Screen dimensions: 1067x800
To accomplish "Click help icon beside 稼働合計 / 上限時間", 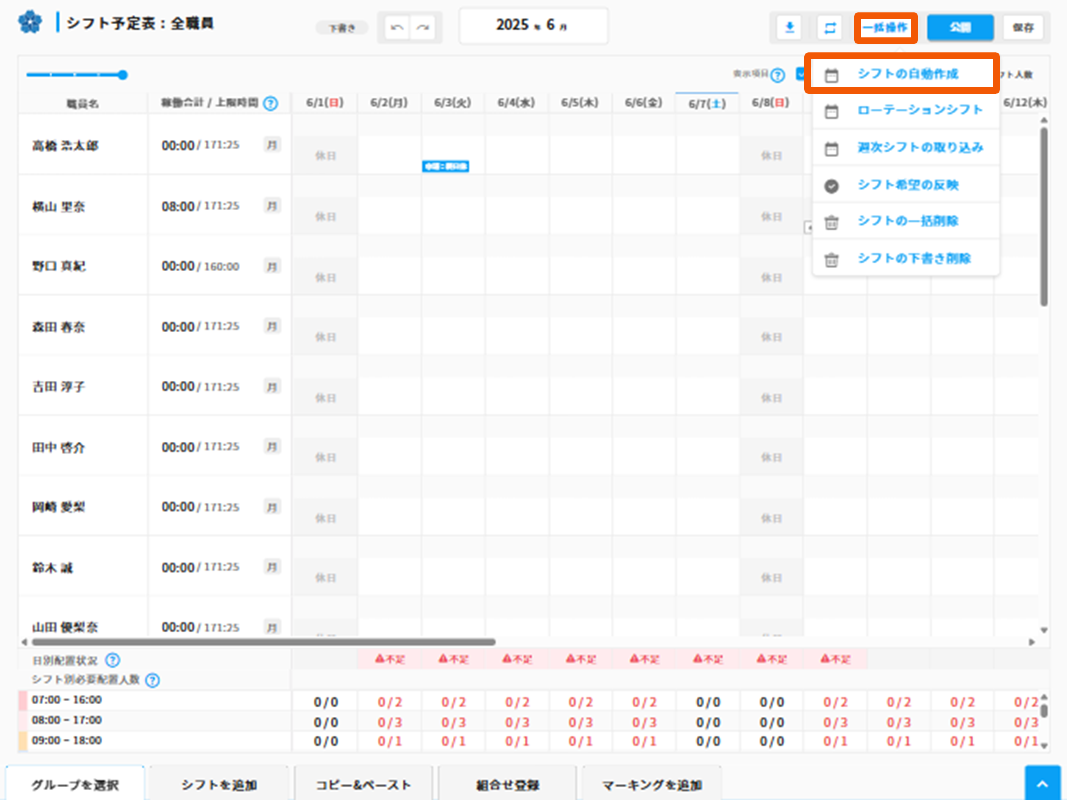I will point(270,103).
